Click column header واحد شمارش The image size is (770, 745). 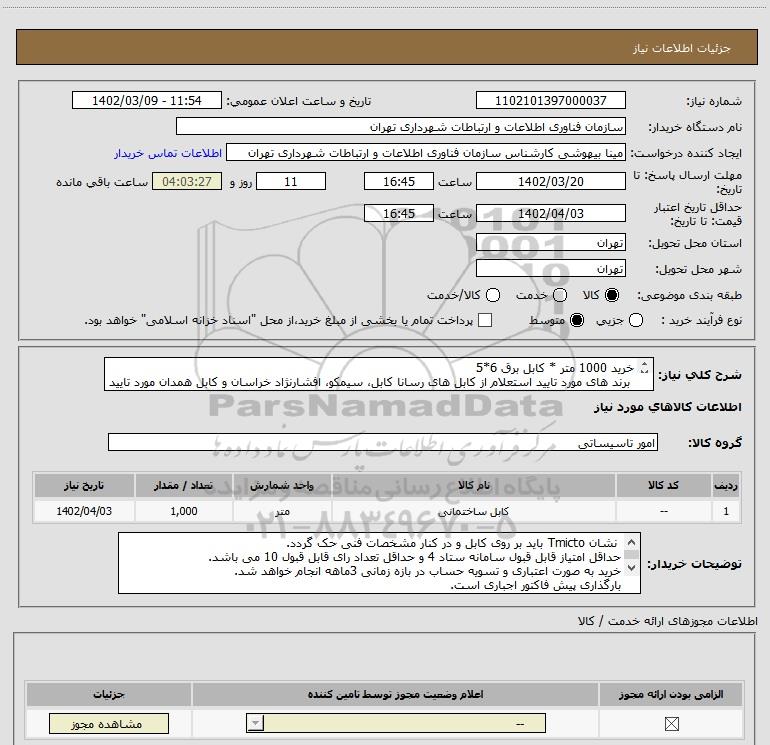point(282,485)
